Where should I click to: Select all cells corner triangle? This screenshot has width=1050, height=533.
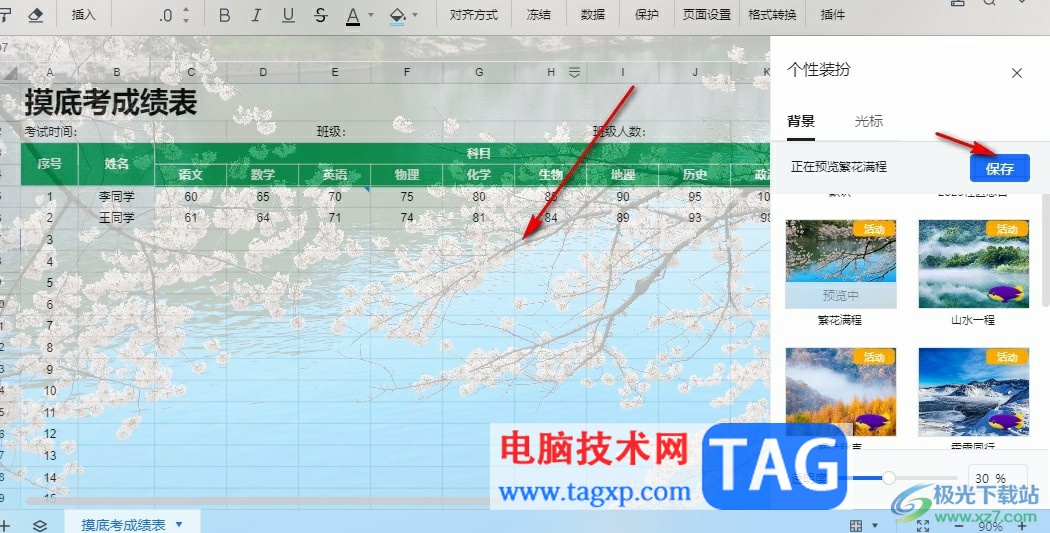pyautogui.click(x=10, y=72)
